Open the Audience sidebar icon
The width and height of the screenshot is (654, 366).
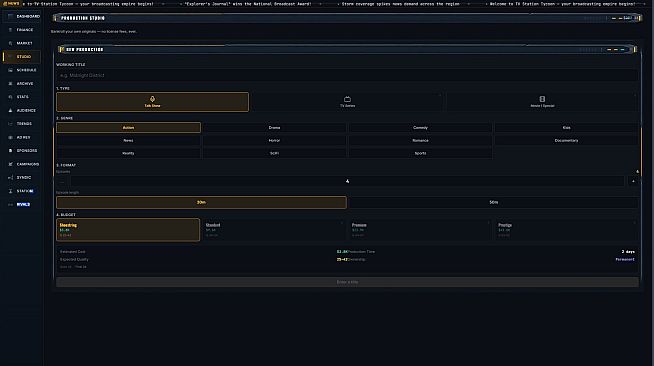(10, 110)
